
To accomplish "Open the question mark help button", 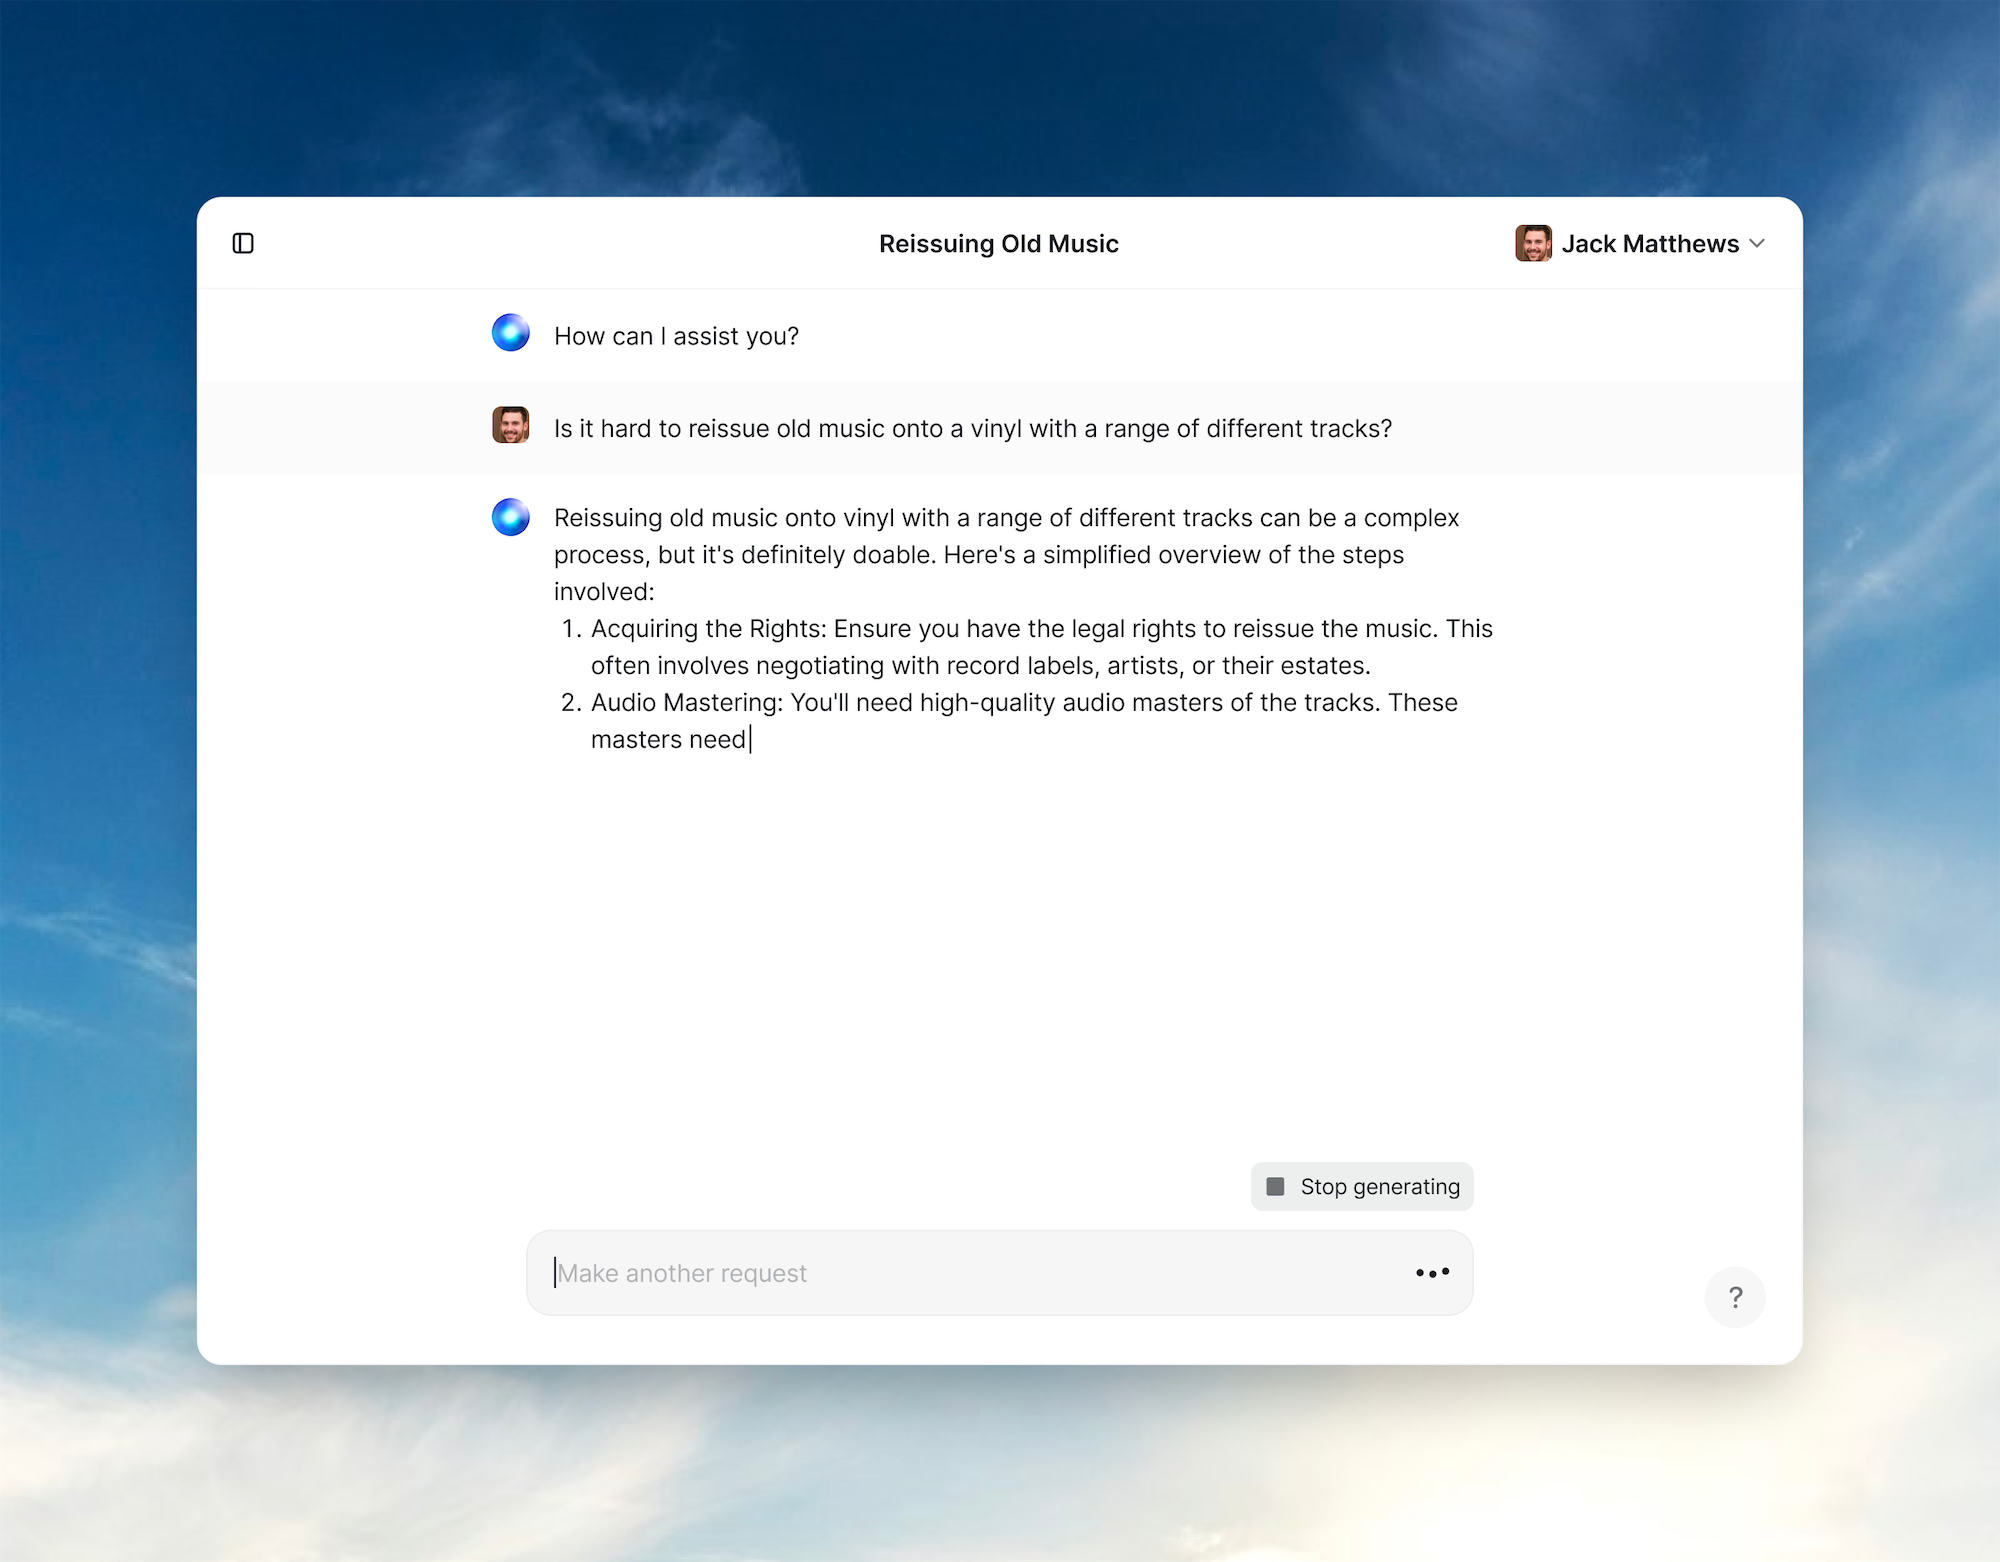I will (x=1735, y=1297).
